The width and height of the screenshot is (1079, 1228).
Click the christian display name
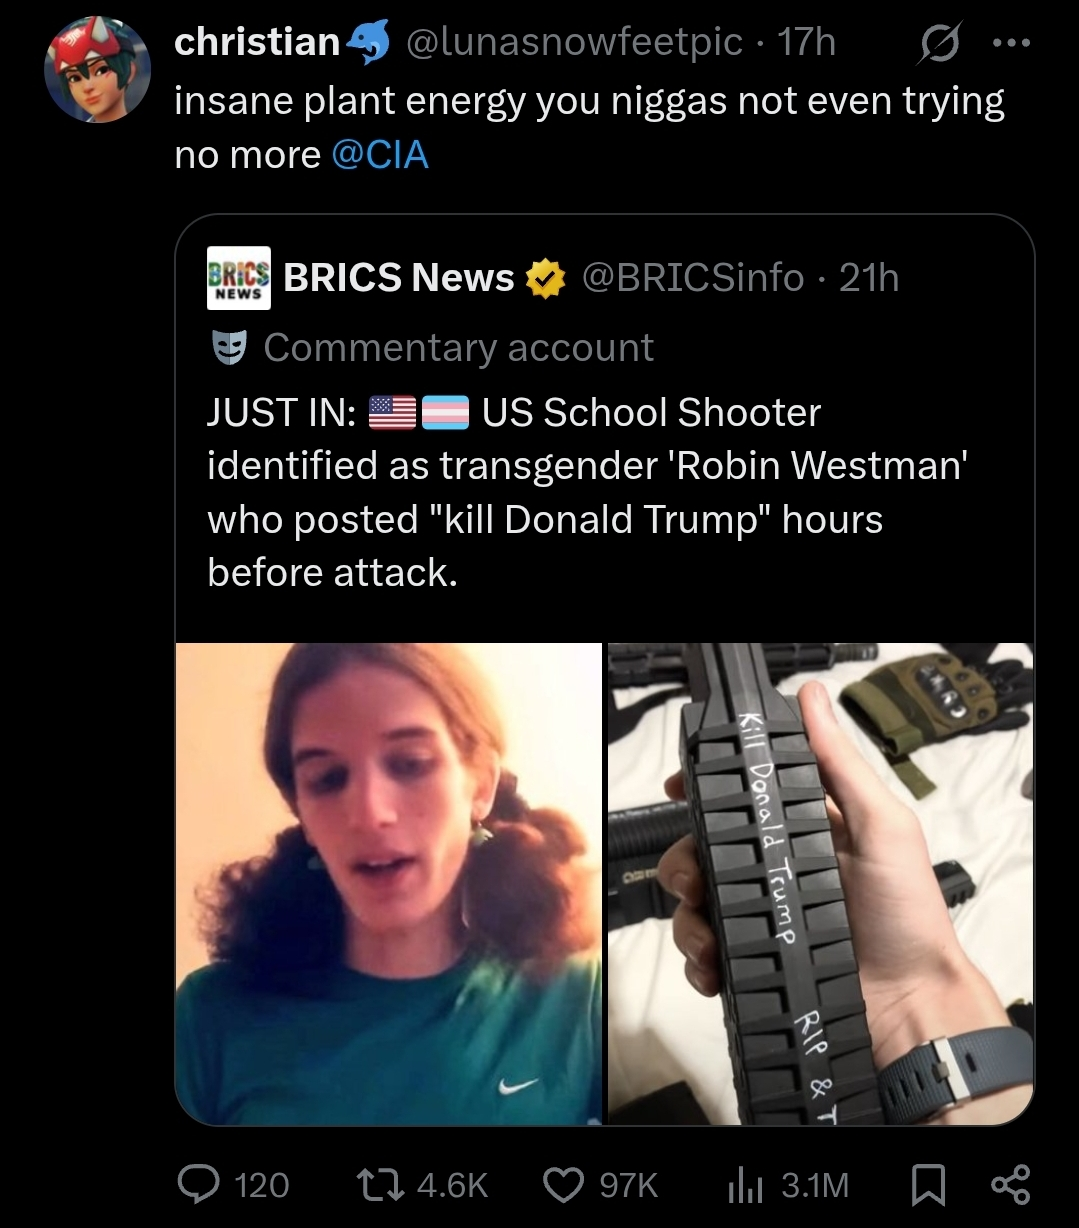pyautogui.click(x=257, y=42)
